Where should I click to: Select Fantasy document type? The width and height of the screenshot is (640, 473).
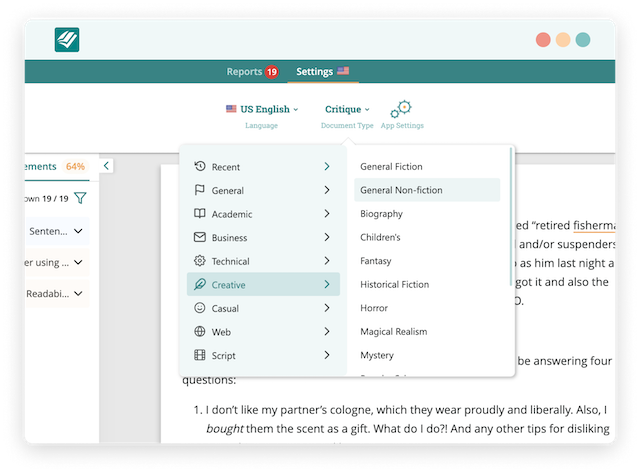coord(427,261)
